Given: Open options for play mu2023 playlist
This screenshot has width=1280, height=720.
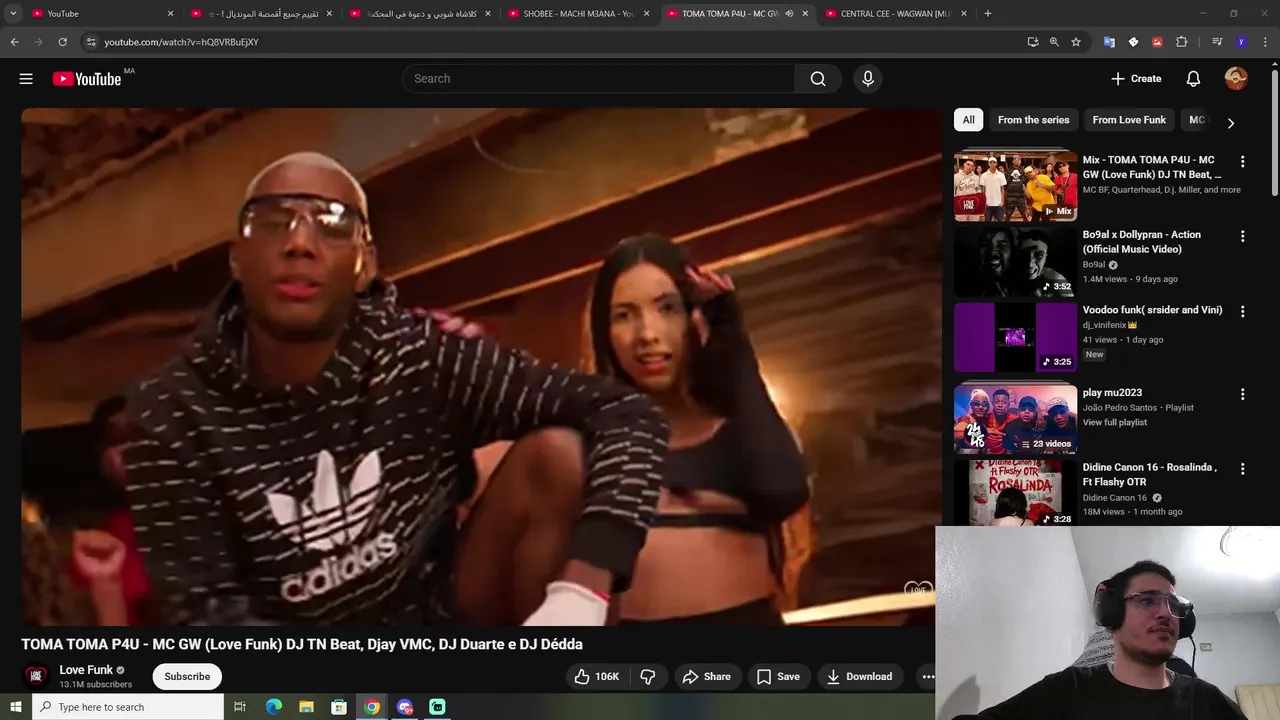Looking at the screenshot, I should coord(1242,394).
